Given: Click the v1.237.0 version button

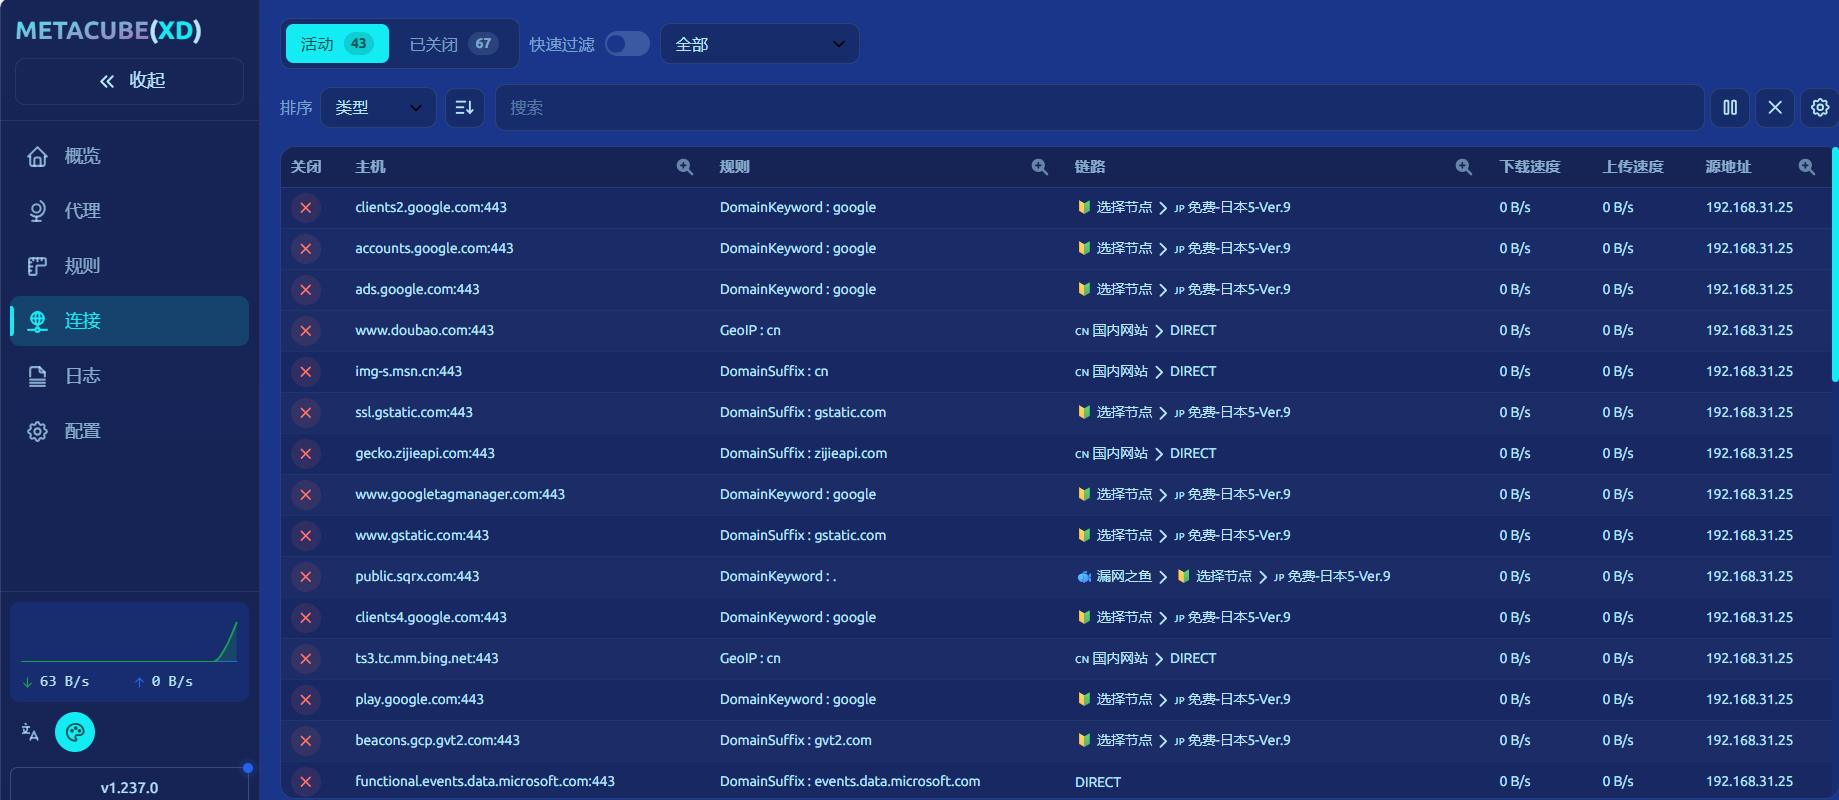Looking at the screenshot, I should point(129,787).
